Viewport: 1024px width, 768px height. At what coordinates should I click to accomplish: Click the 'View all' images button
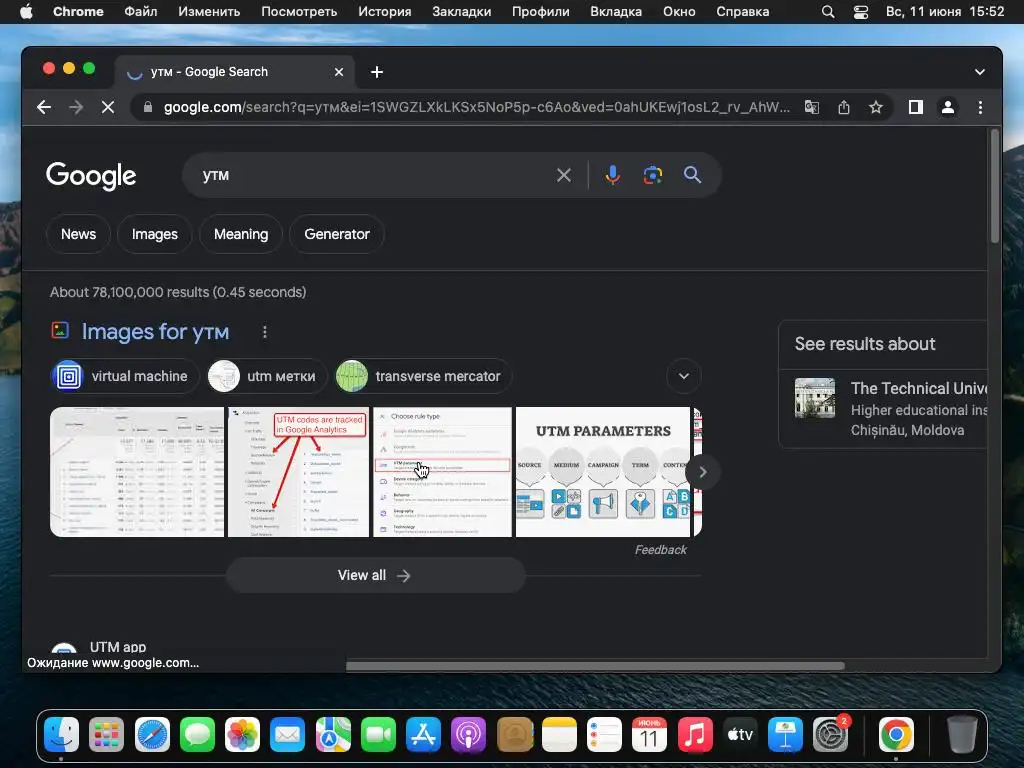coord(376,575)
